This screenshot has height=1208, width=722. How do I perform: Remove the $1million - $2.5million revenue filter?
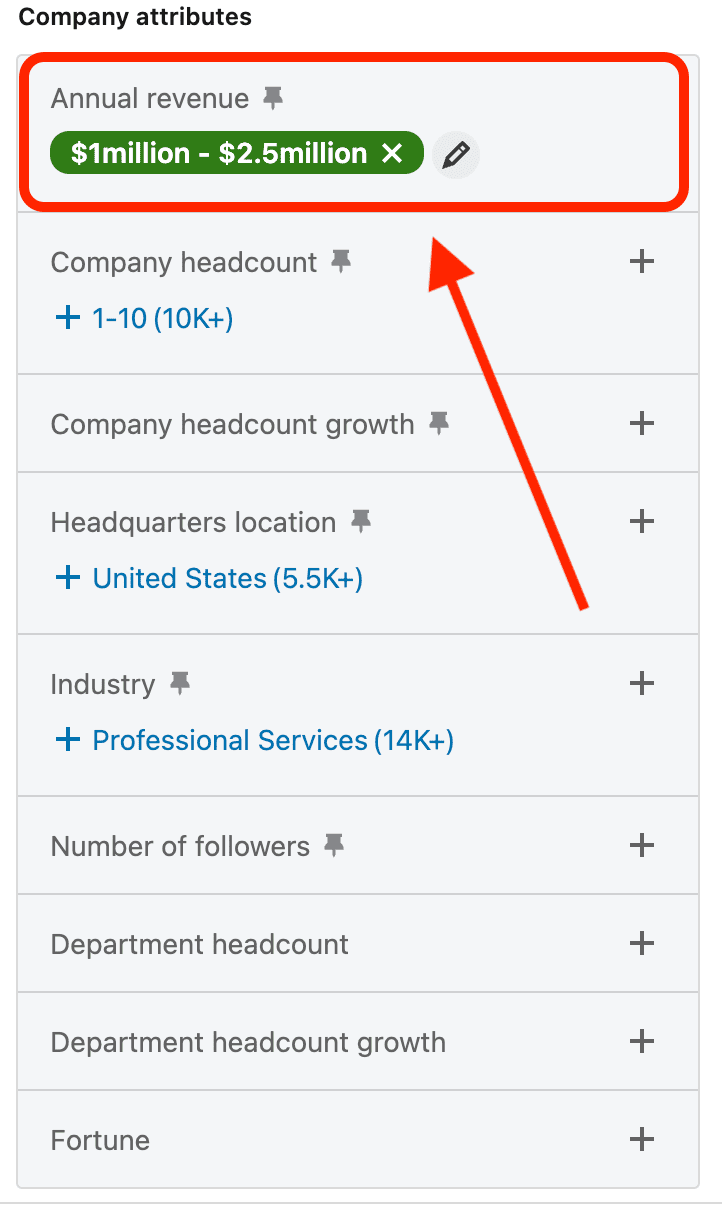(x=392, y=154)
